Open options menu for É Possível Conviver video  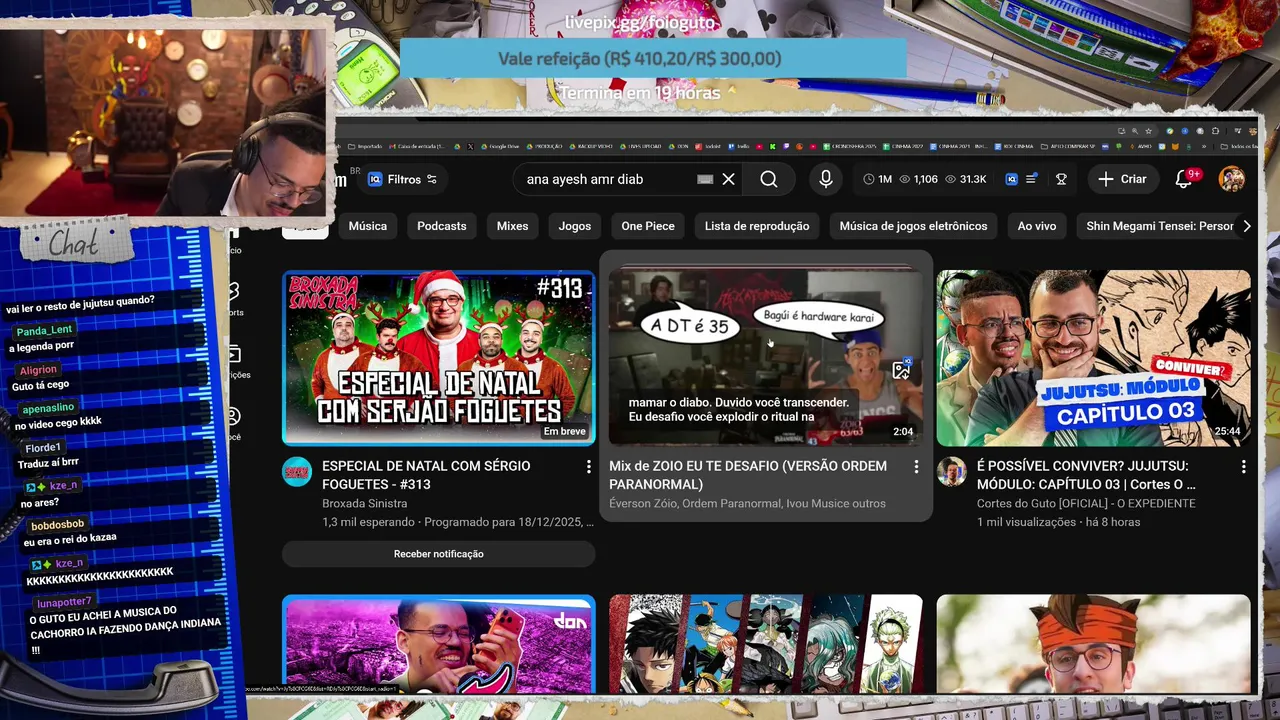click(x=1243, y=467)
